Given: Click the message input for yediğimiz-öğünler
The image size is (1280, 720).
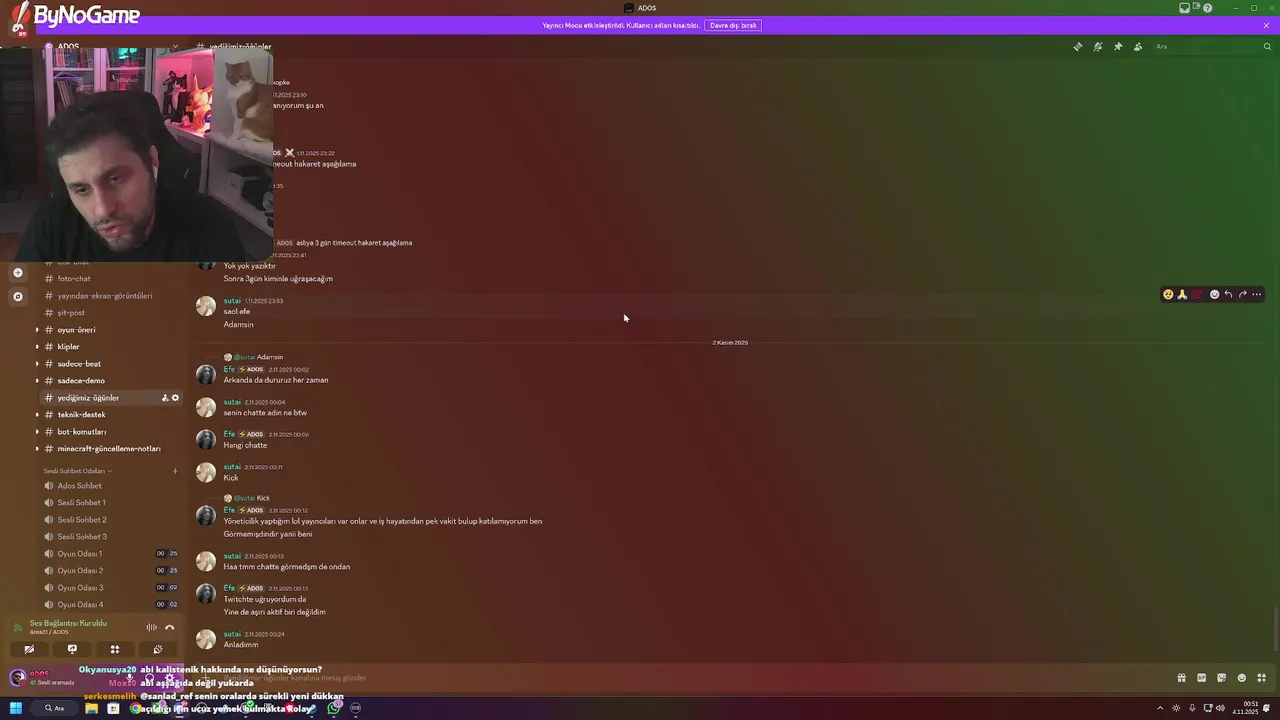Looking at the screenshot, I should pos(680,678).
